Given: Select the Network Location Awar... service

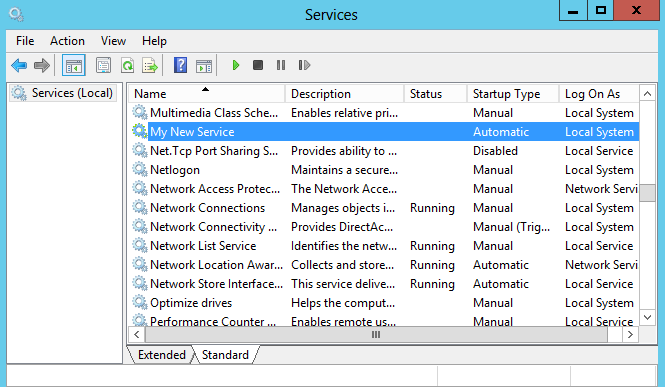Looking at the screenshot, I should 216,265.
